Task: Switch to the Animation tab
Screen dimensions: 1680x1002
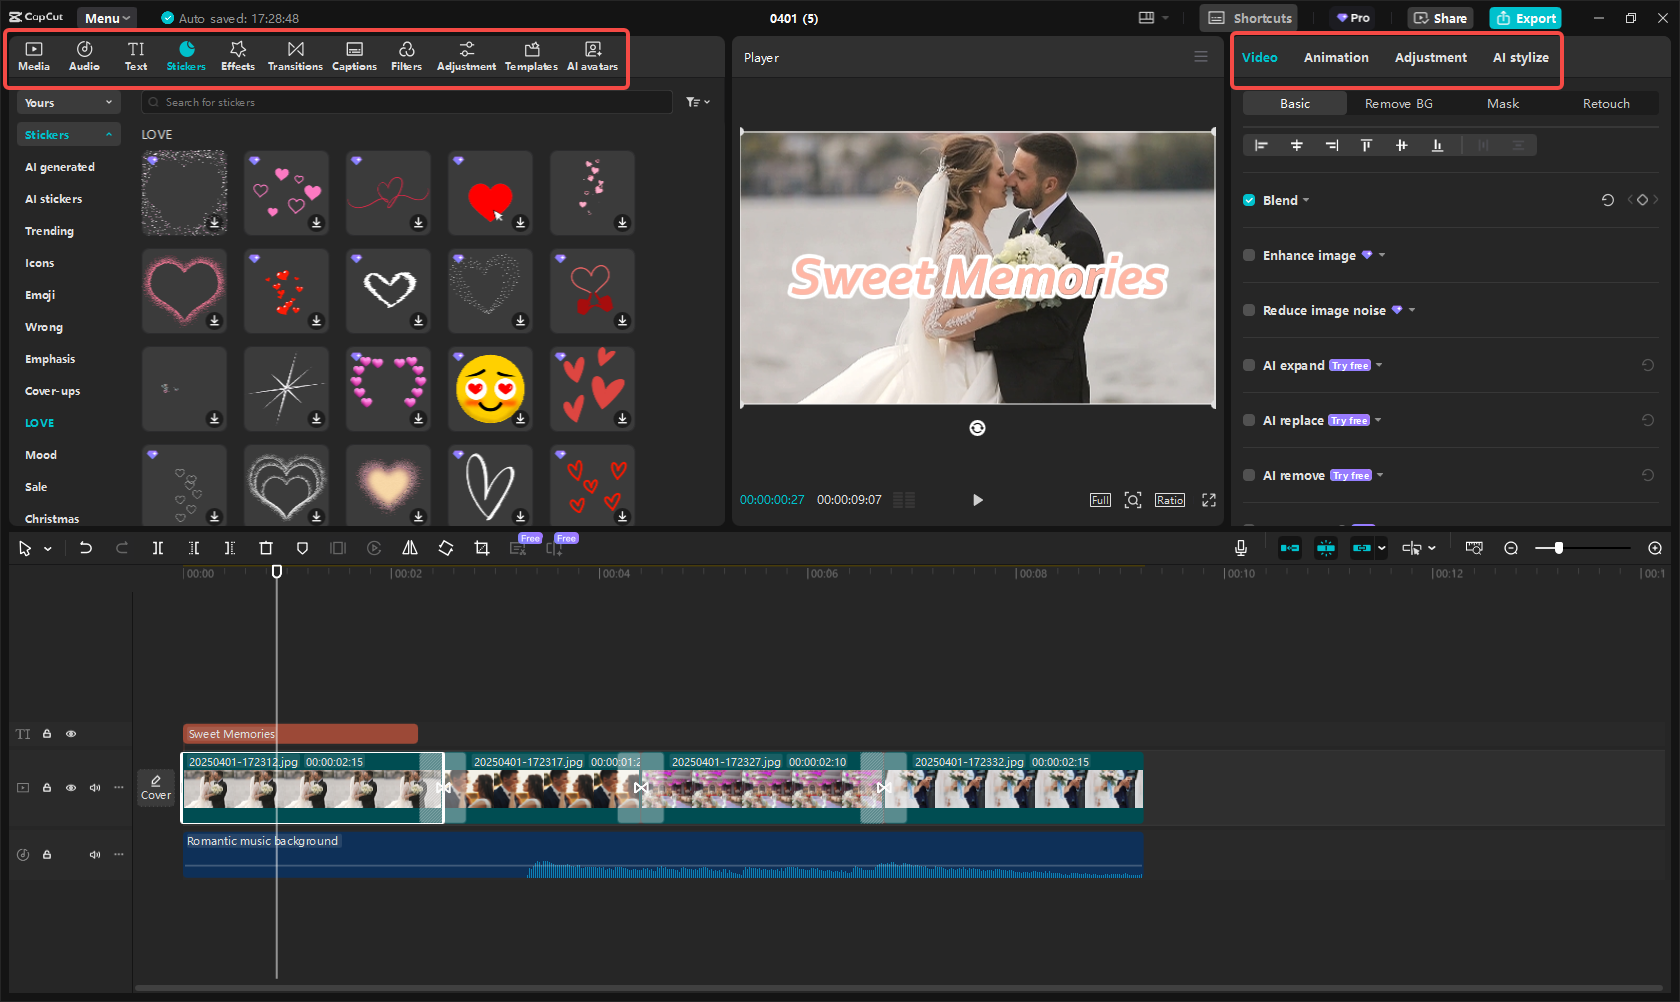Action: click(x=1336, y=57)
